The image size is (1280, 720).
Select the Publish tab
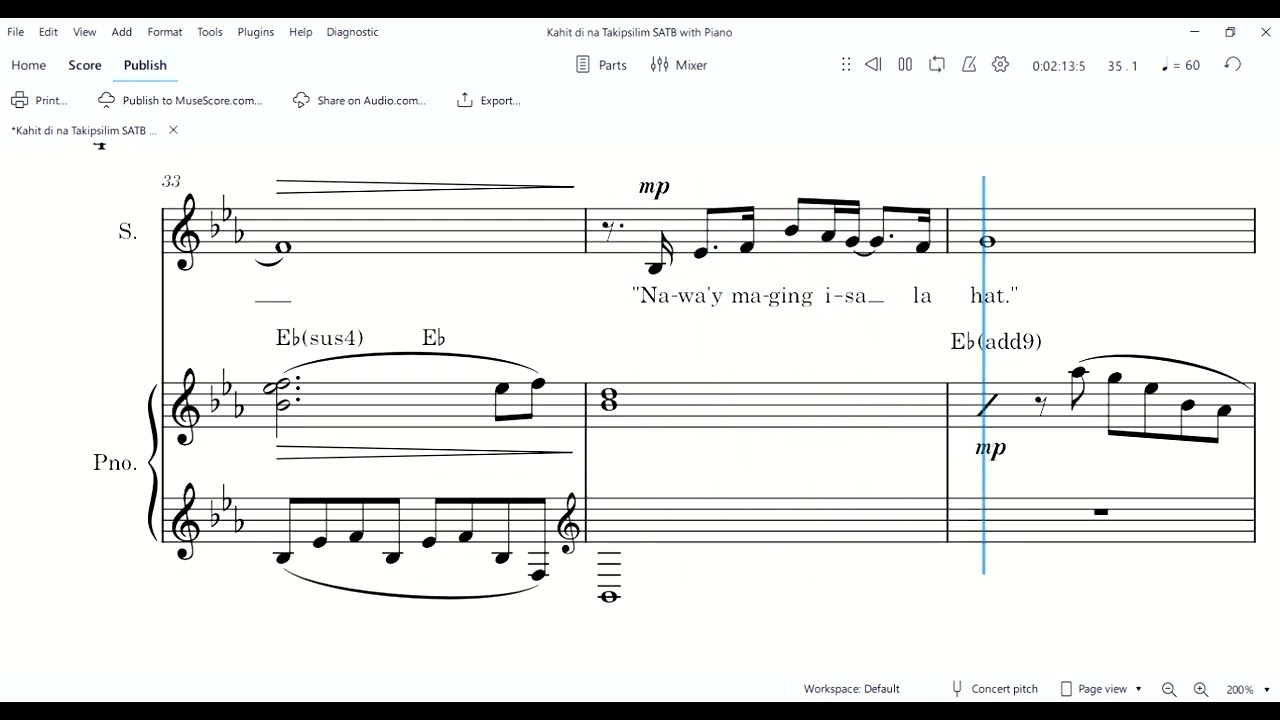145,65
